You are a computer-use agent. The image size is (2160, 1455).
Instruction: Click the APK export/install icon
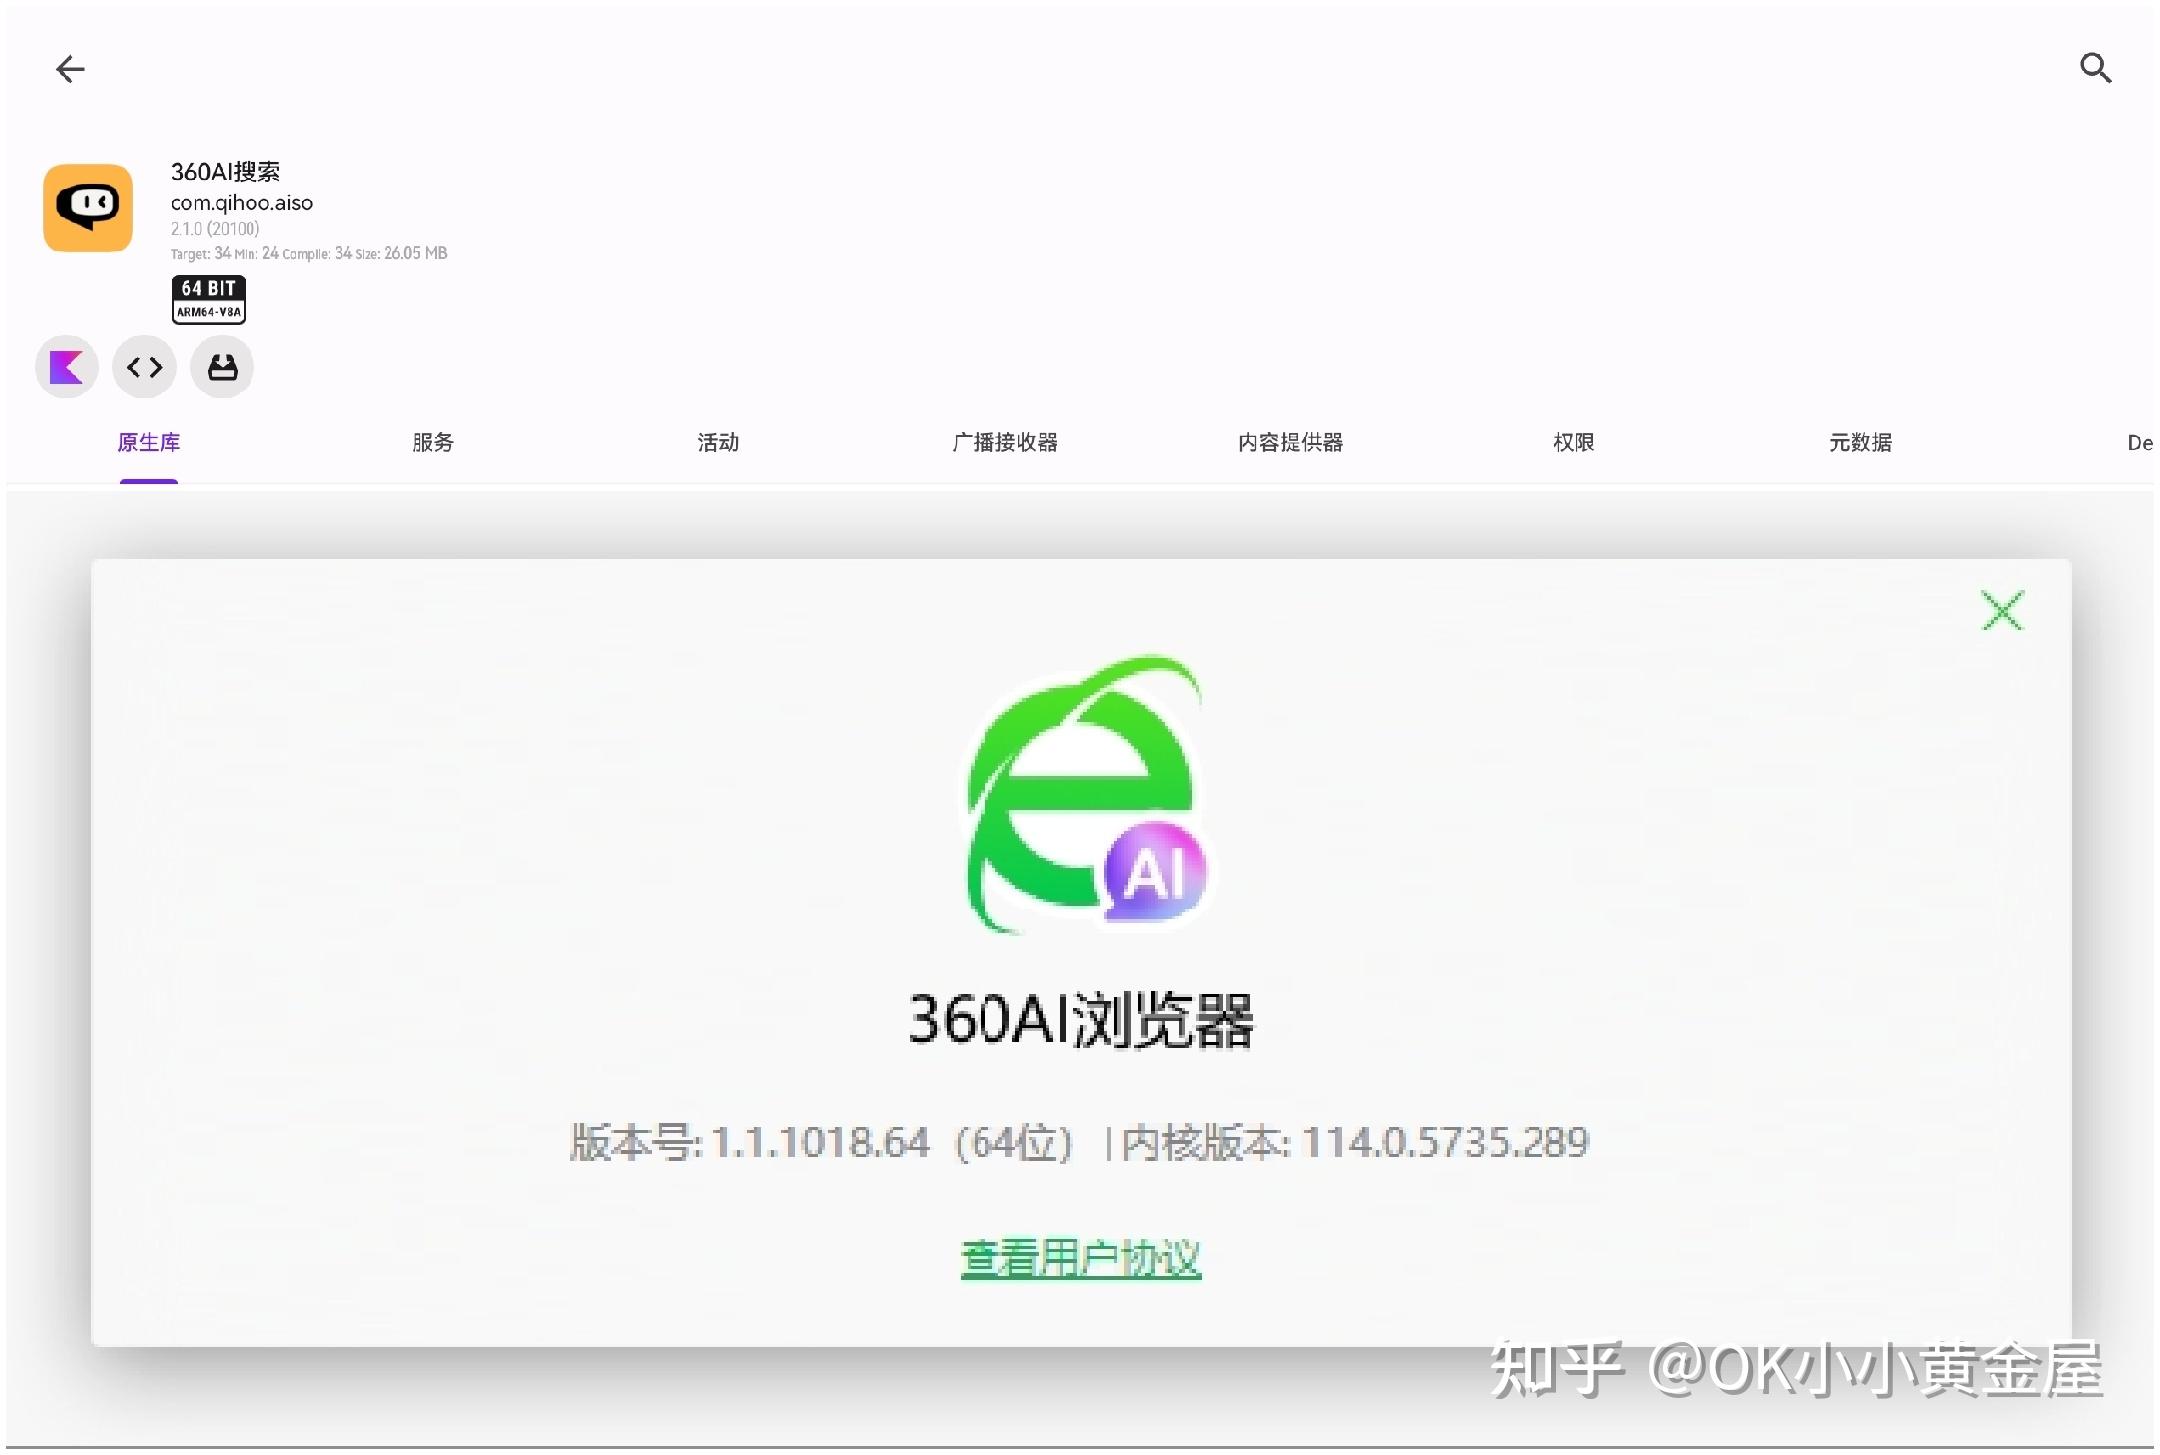(221, 367)
